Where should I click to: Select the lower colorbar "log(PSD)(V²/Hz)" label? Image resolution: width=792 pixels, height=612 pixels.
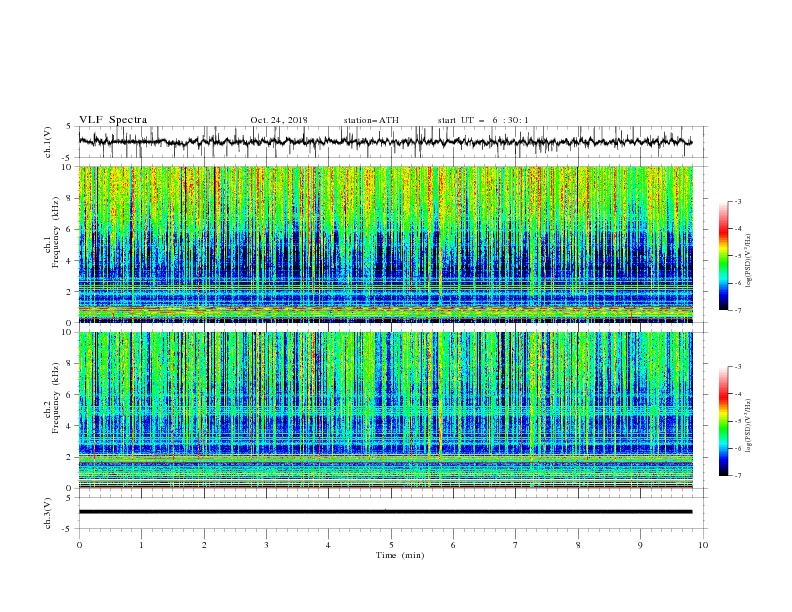pos(748,425)
